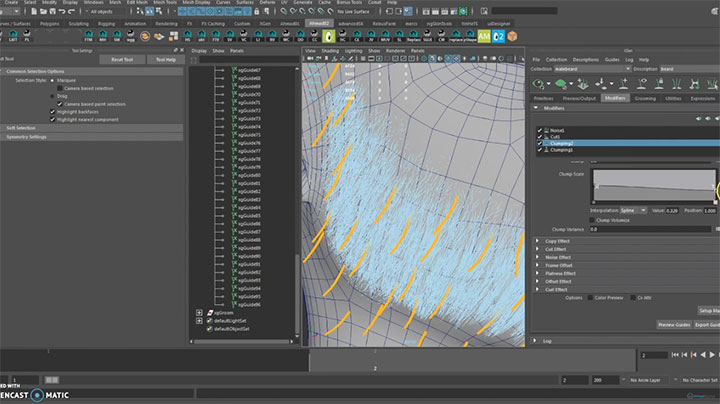The width and height of the screenshot is (720, 404).
Task: Click the open scene folder icon
Action: point(43,11)
